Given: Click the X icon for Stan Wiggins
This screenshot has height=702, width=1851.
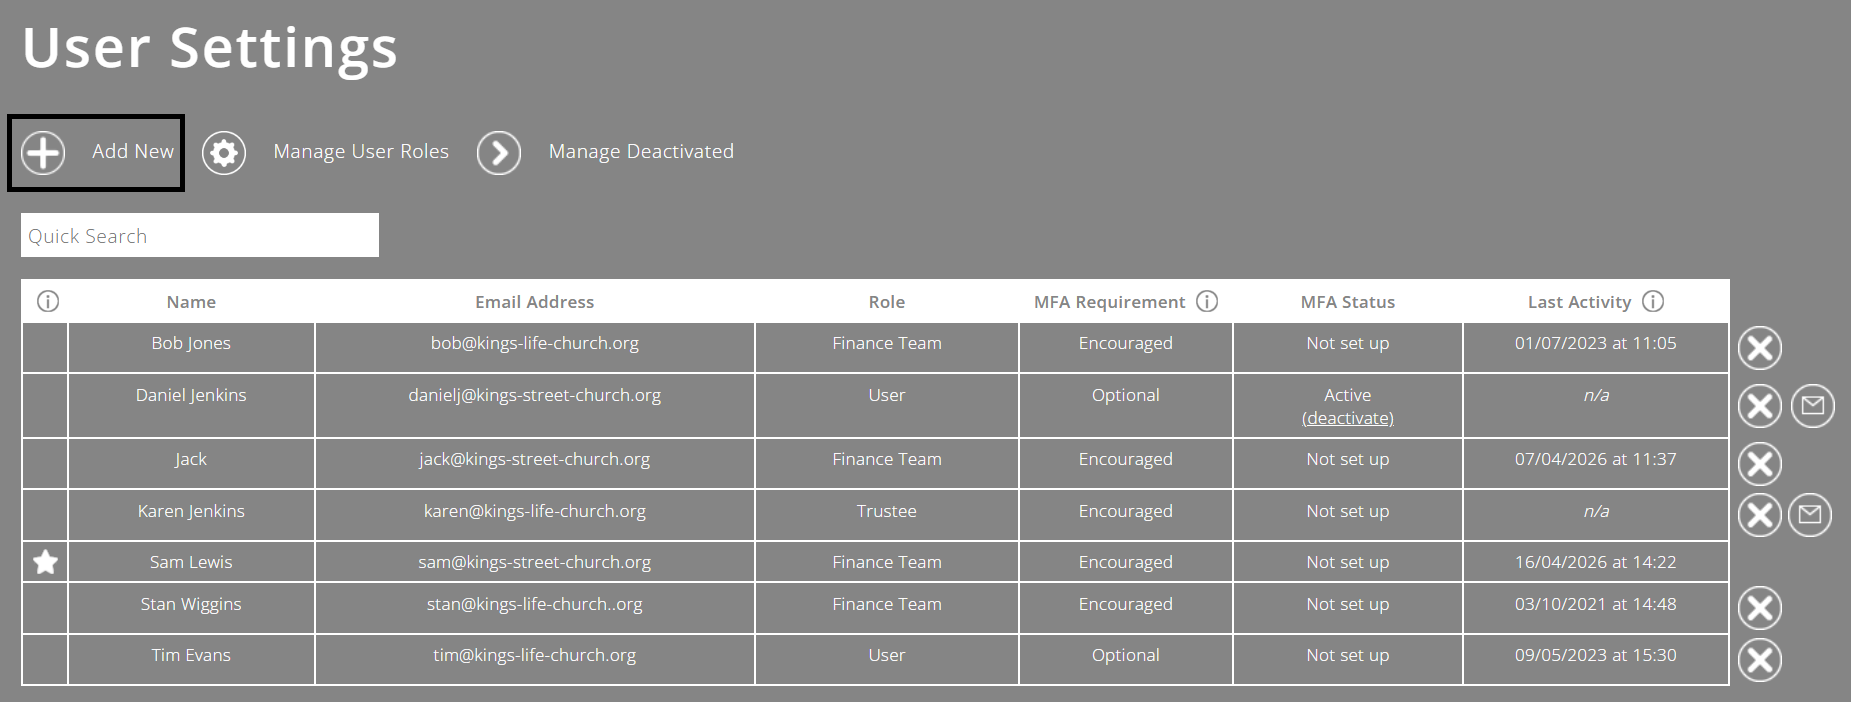Looking at the screenshot, I should click(x=1760, y=608).
